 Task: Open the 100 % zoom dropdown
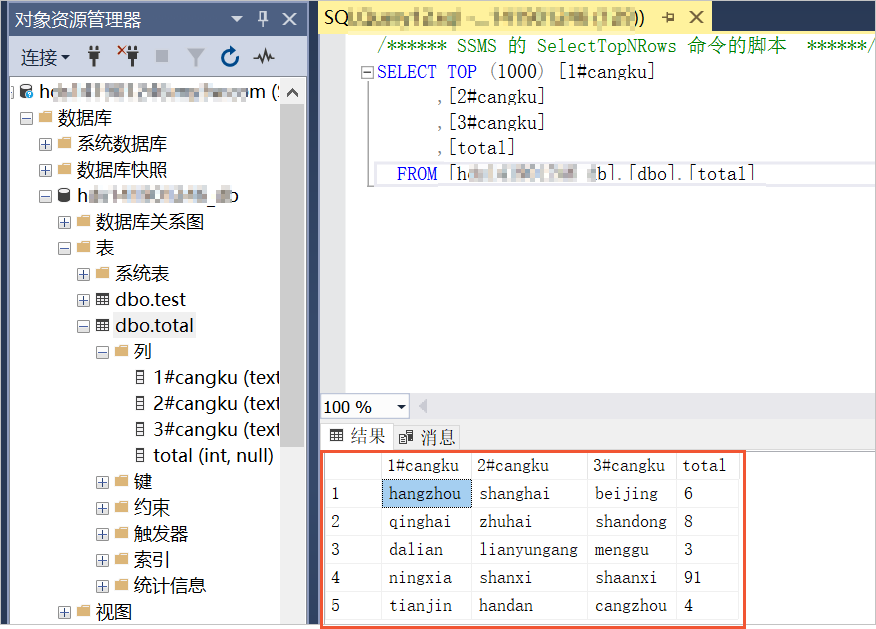point(401,407)
